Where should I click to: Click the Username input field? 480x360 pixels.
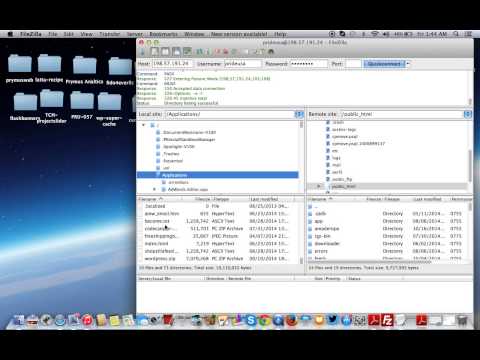pos(242,64)
